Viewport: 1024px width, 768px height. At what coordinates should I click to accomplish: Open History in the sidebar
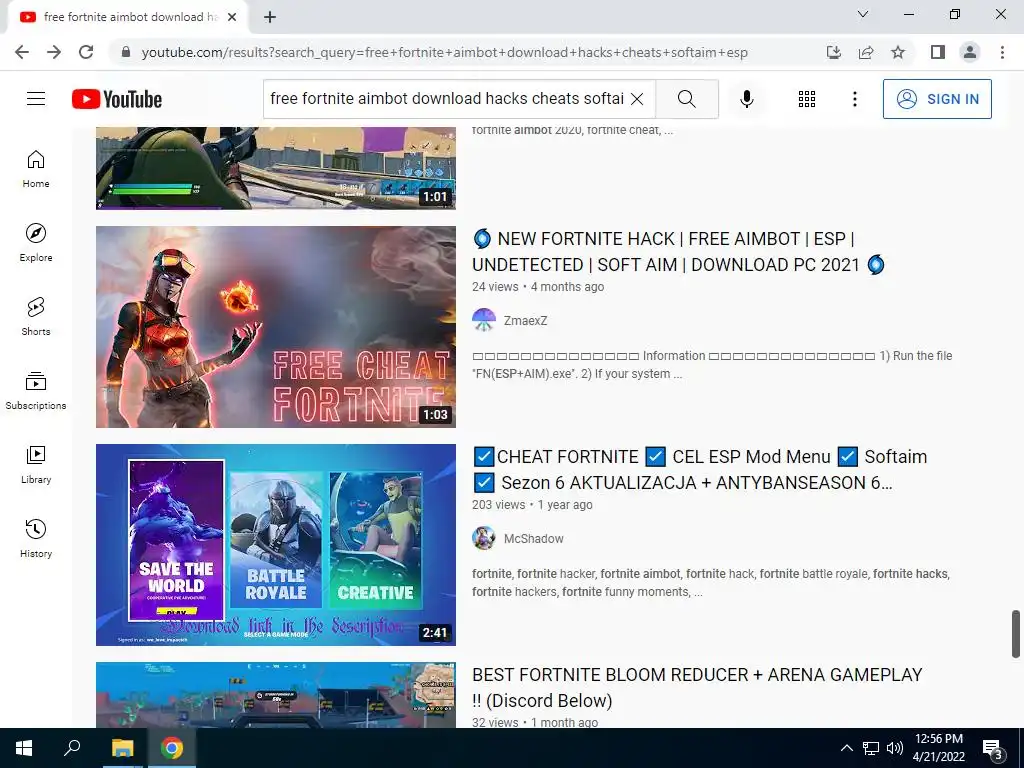[36, 538]
